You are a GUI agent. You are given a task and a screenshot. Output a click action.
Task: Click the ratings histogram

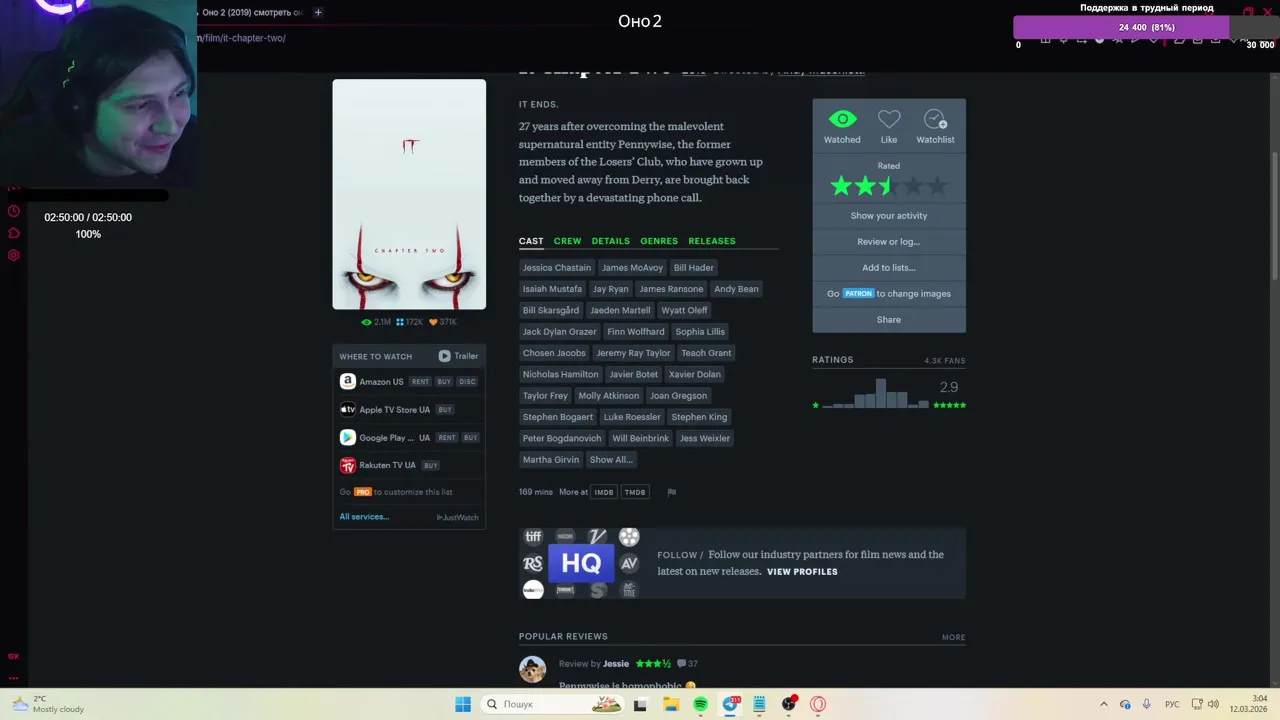click(878, 392)
